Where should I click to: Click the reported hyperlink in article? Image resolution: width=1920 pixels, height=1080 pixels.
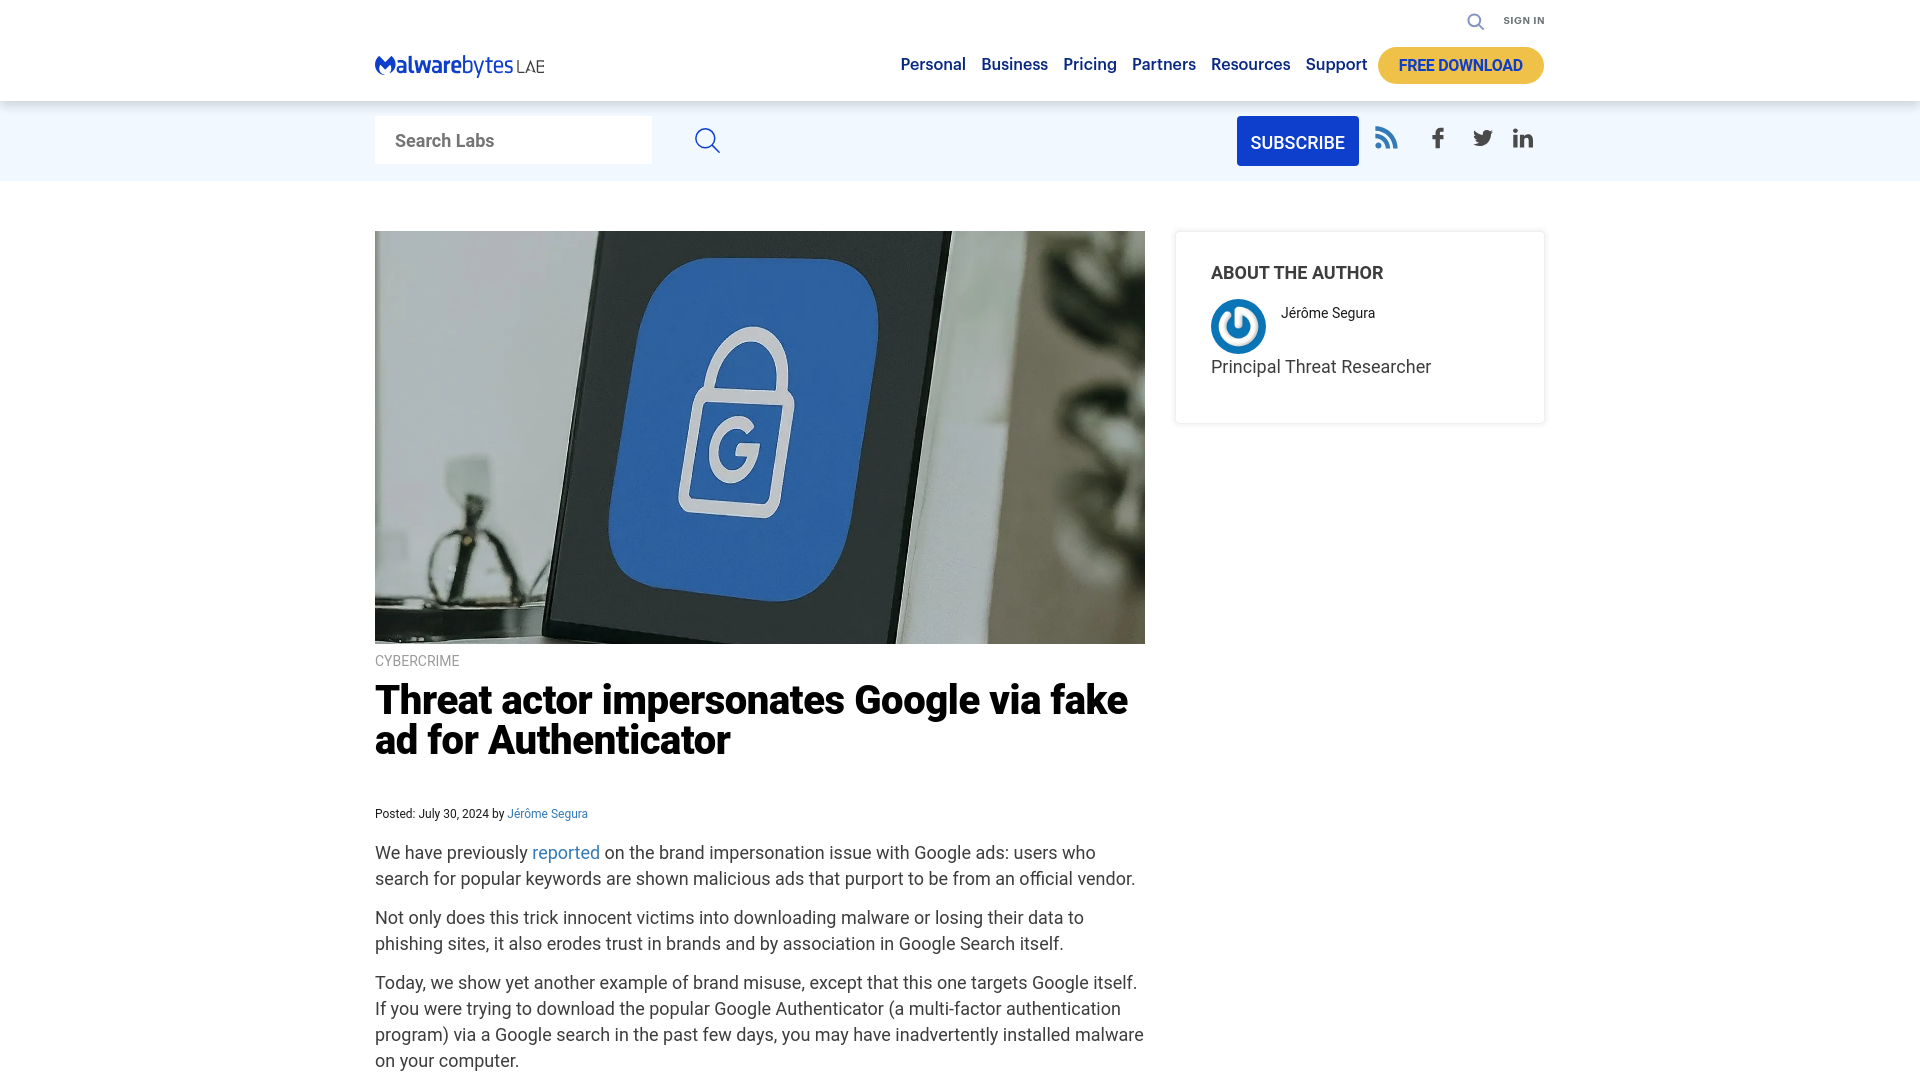click(x=566, y=853)
